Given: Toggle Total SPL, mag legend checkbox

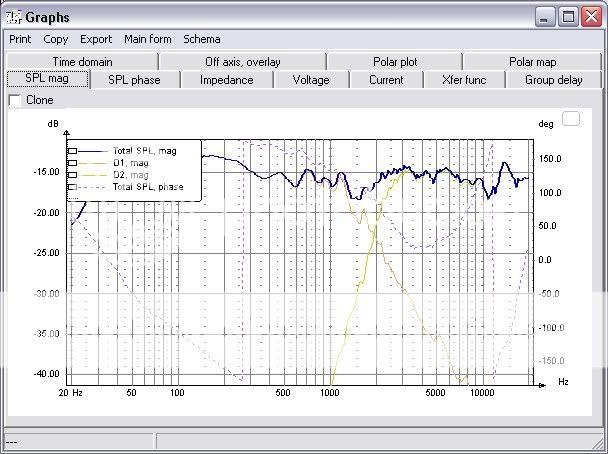Looking at the screenshot, I should click(73, 151).
